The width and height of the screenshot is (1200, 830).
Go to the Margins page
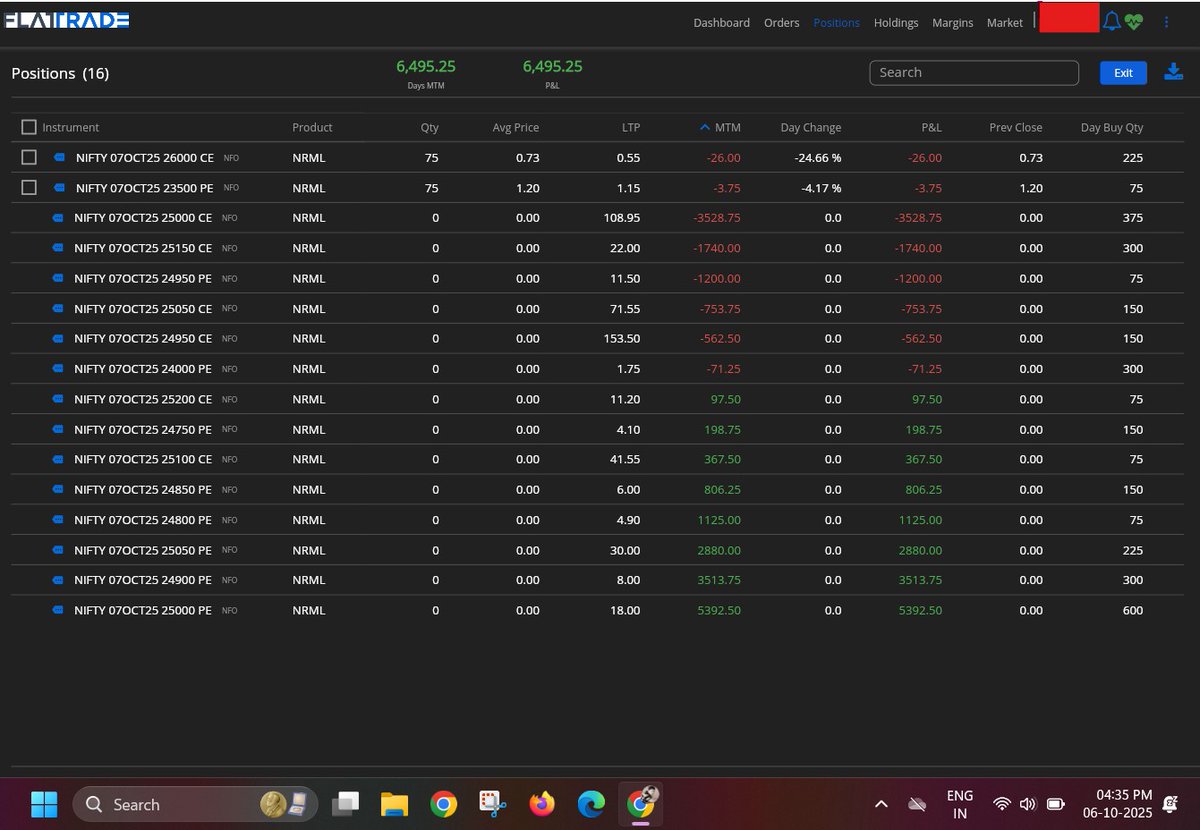pos(952,22)
